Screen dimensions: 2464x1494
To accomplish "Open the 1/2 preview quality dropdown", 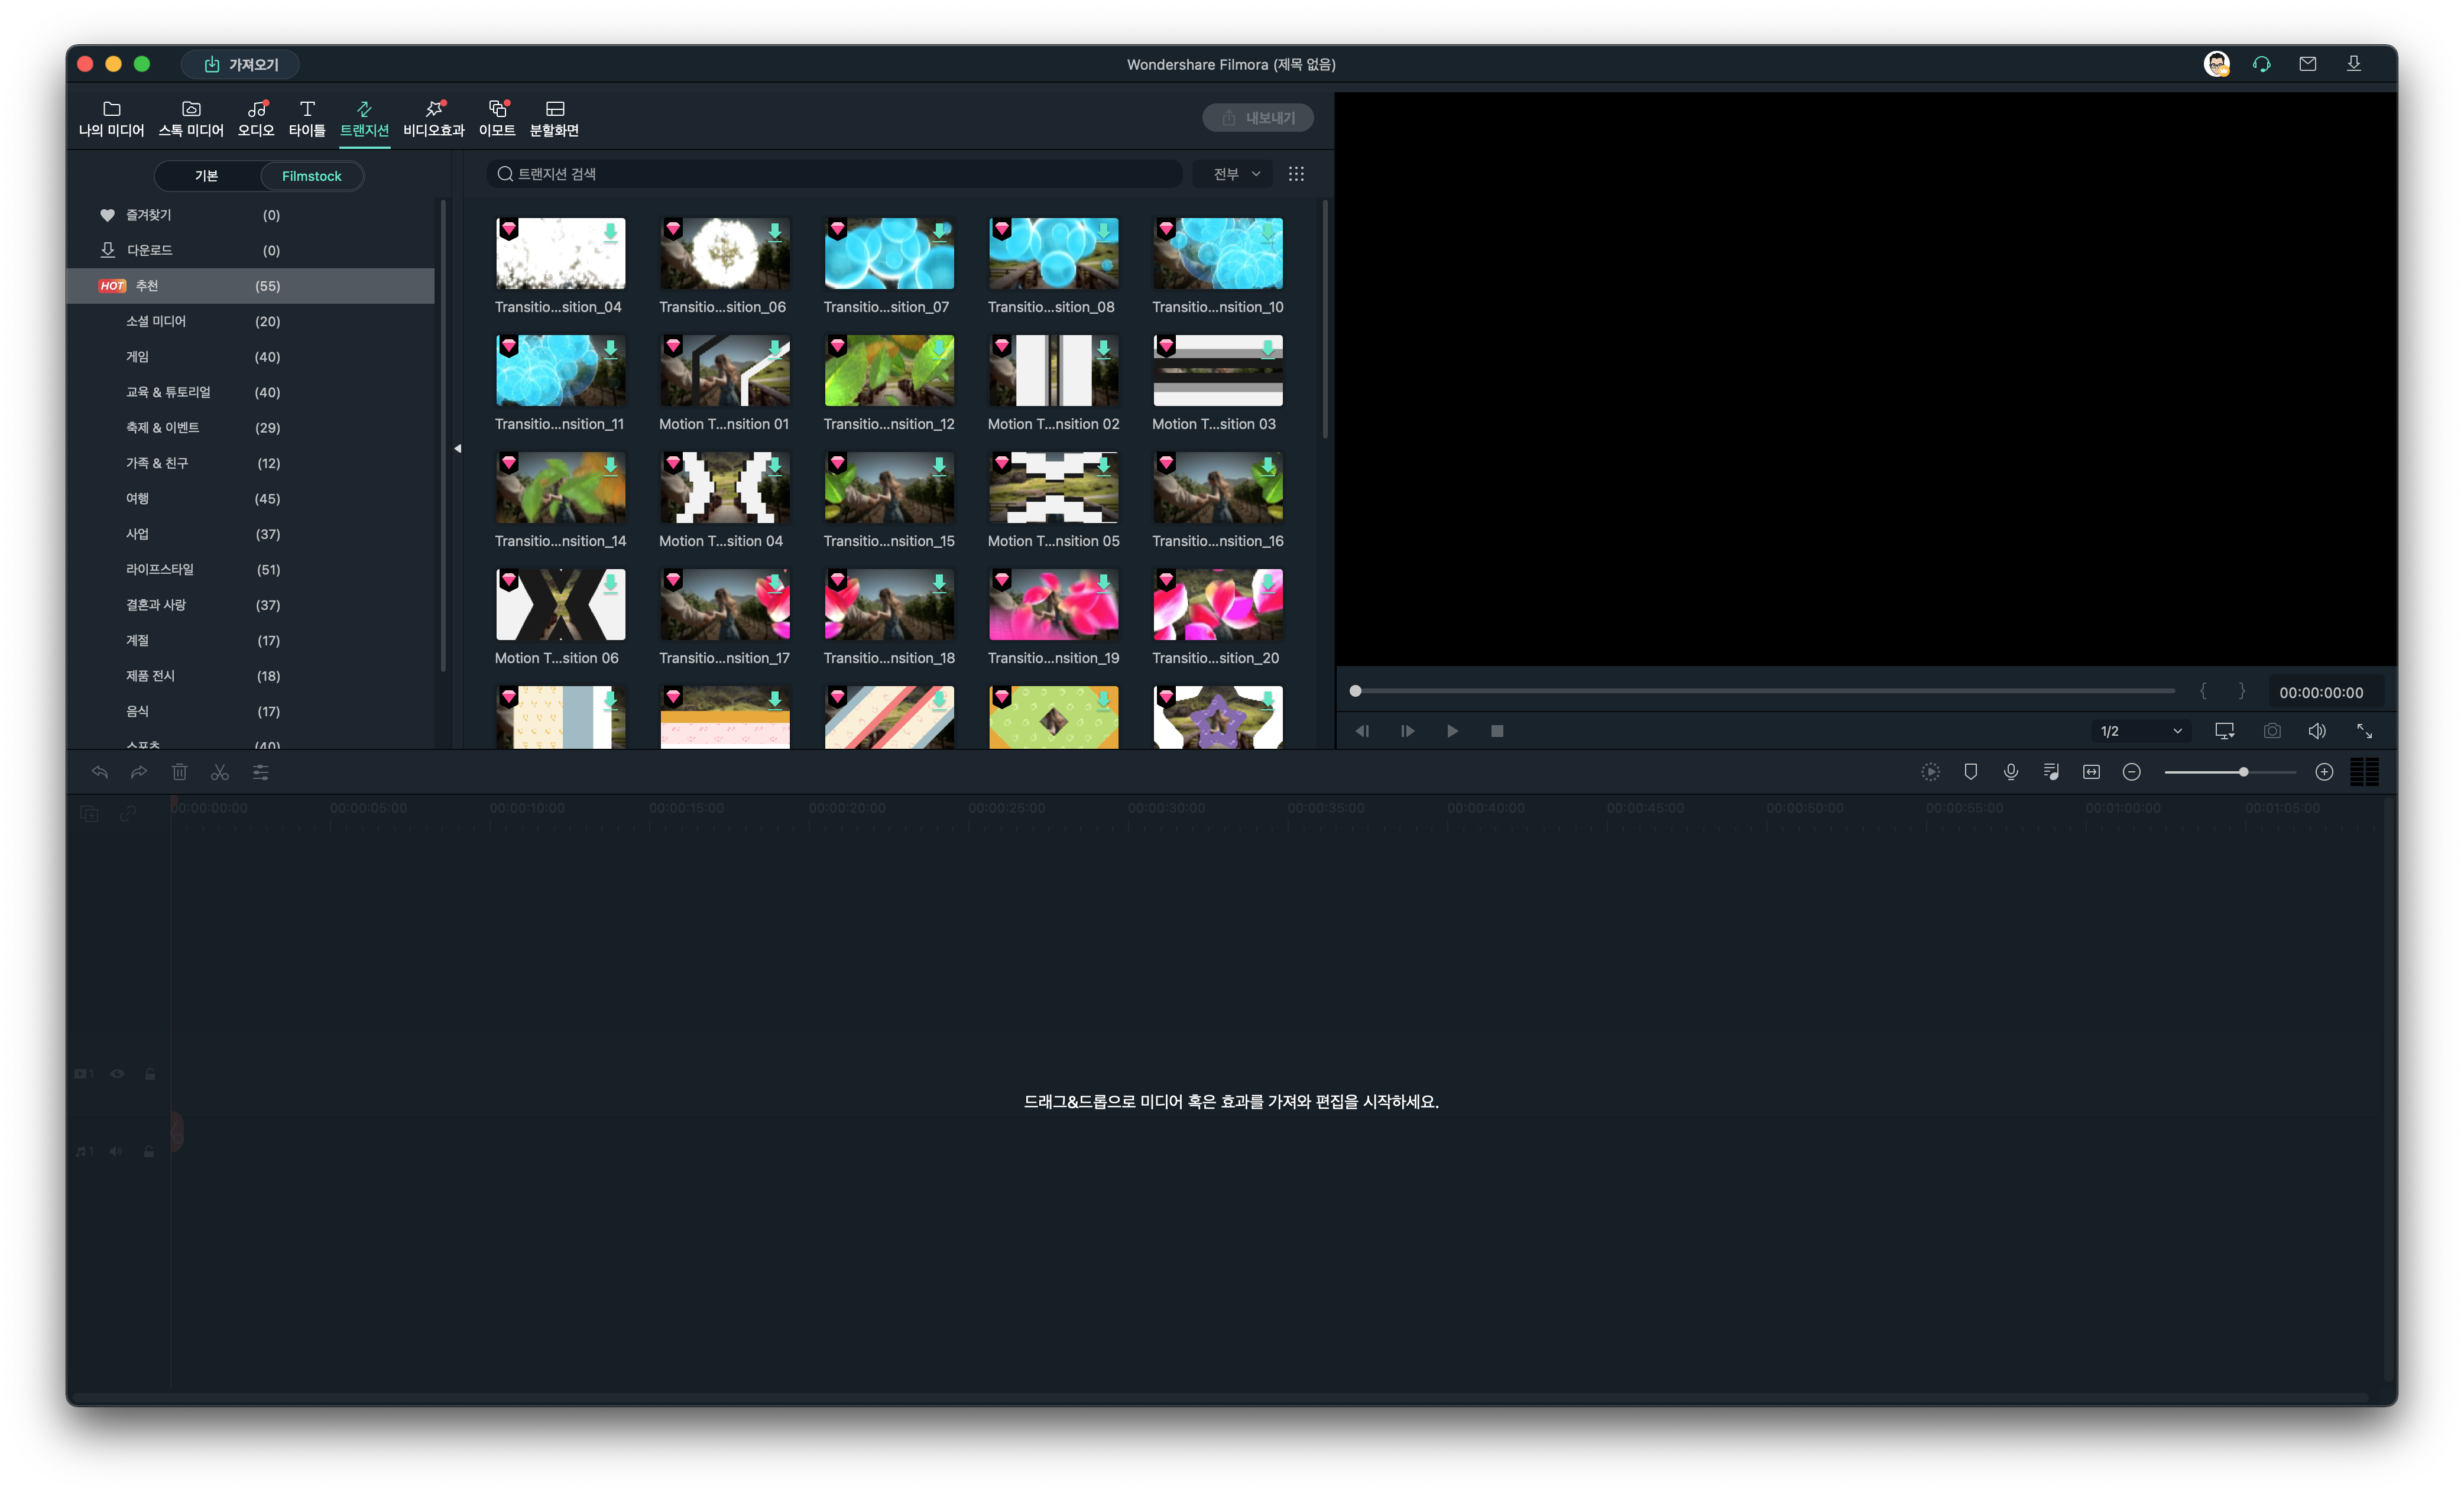I will [2140, 731].
